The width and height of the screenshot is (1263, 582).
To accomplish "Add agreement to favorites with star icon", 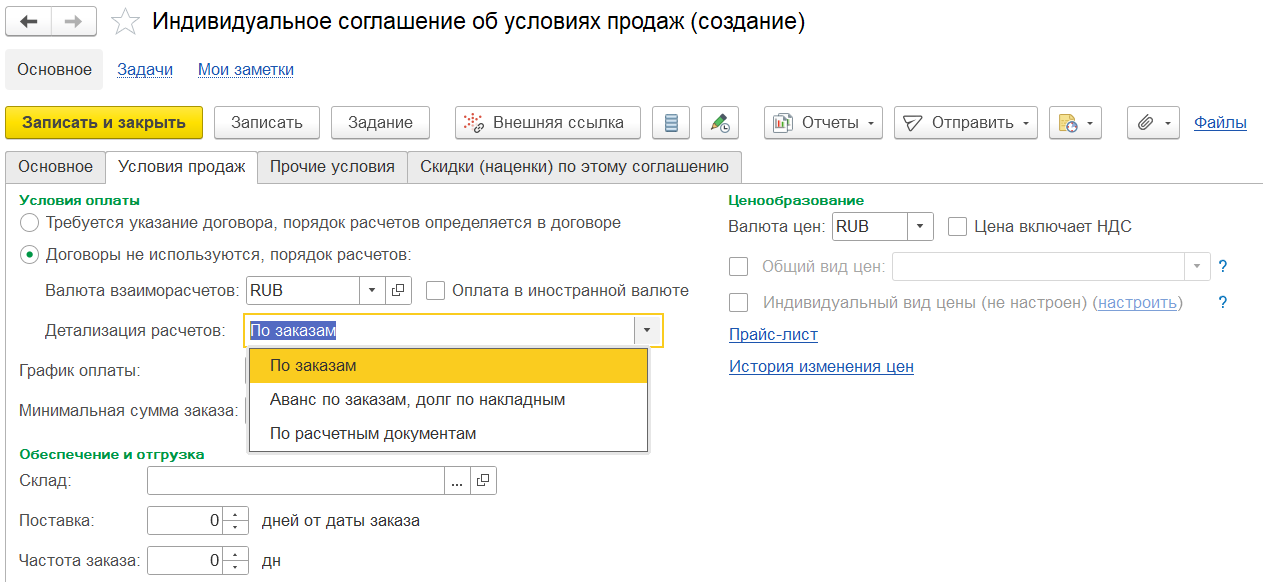I will [x=125, y=22].
